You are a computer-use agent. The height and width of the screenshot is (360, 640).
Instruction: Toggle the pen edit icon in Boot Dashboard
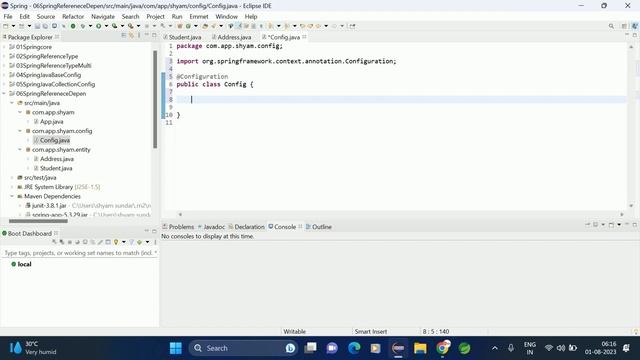(100, 242)
